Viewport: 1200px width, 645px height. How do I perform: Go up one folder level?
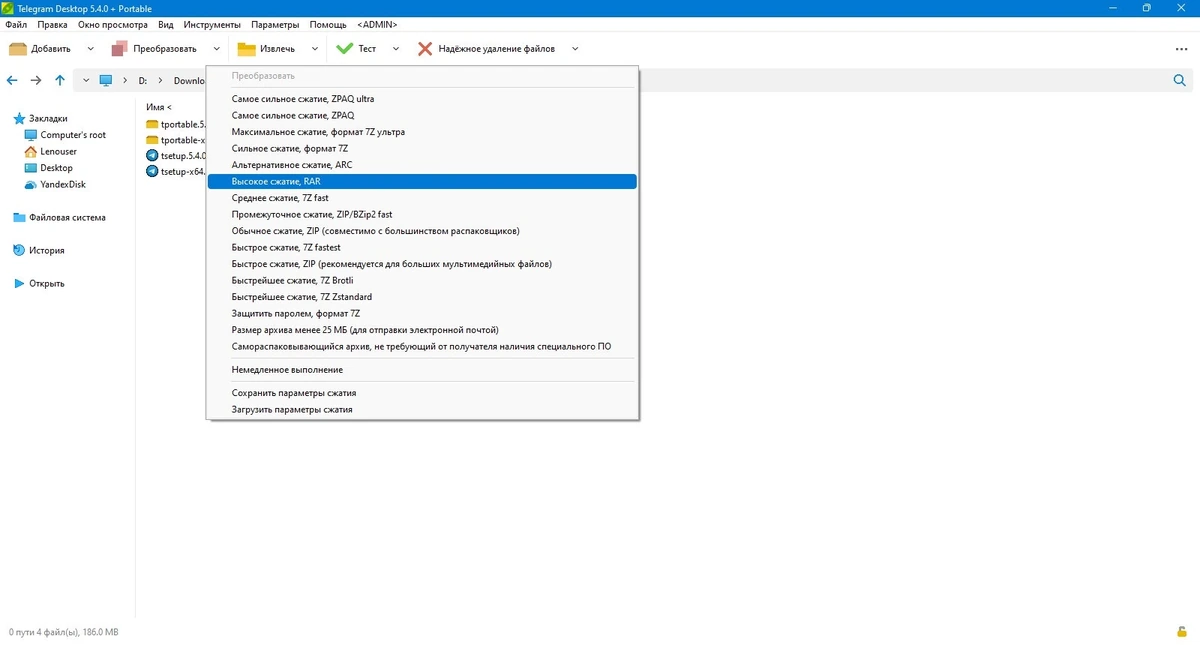[60, 80]
